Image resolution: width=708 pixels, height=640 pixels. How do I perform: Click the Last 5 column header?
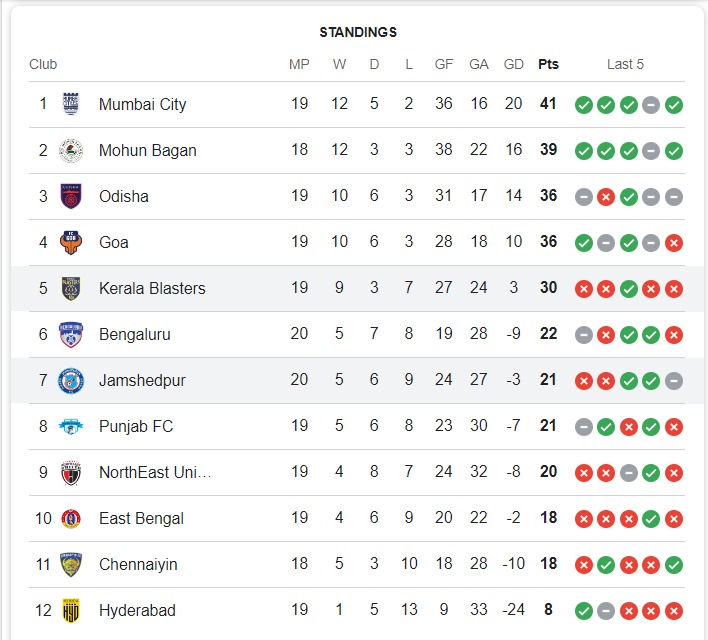click(625, 64)
